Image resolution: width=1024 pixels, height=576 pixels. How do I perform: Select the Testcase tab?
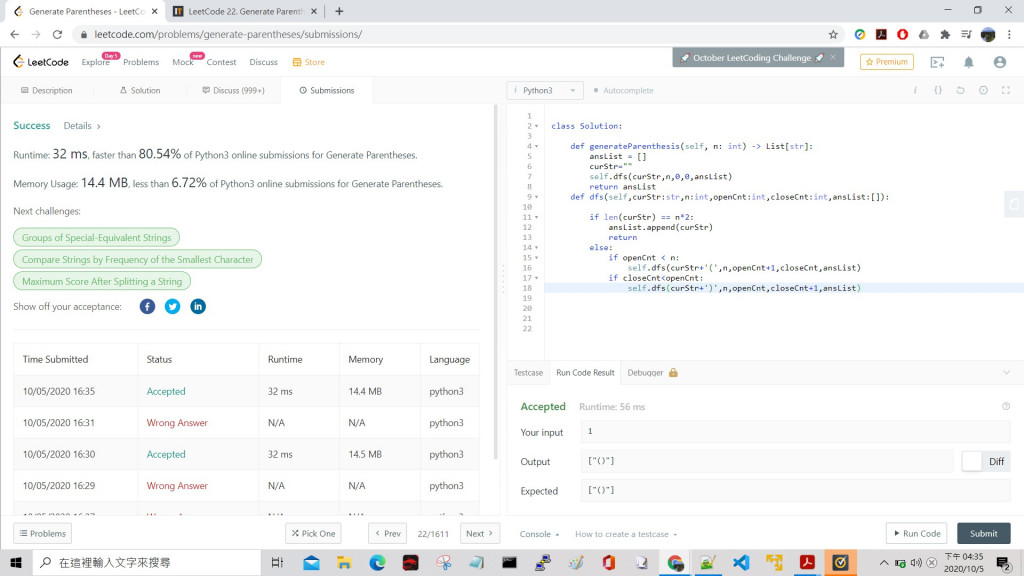coord(528,372)
